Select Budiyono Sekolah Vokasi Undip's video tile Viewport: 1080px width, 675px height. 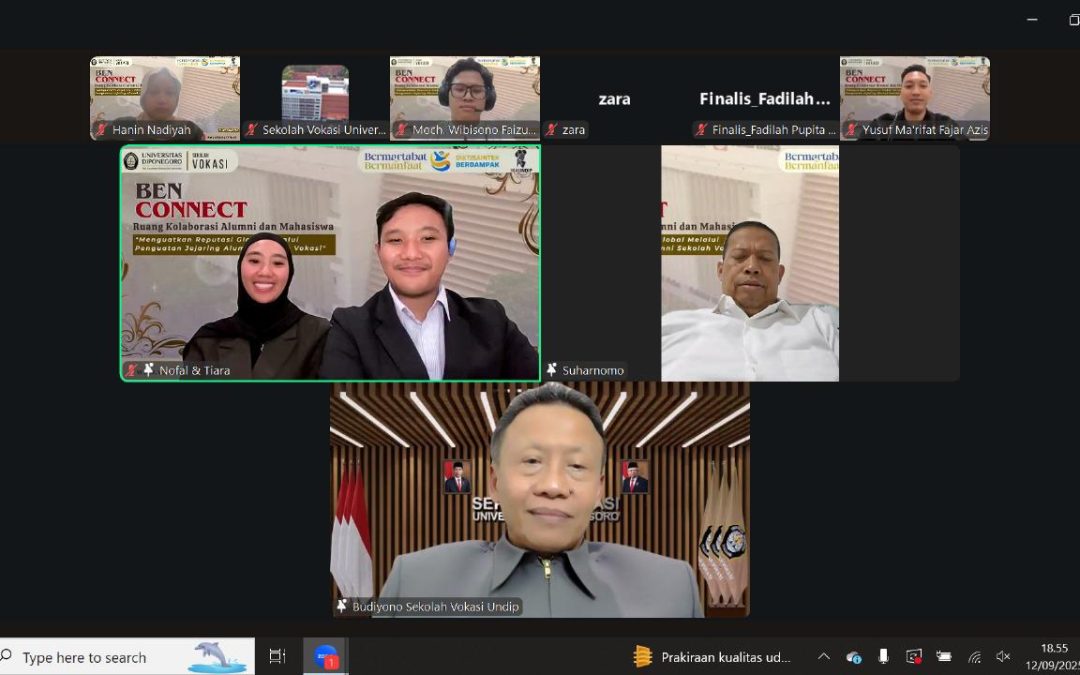pyautogui.click(x=540, y=500)
